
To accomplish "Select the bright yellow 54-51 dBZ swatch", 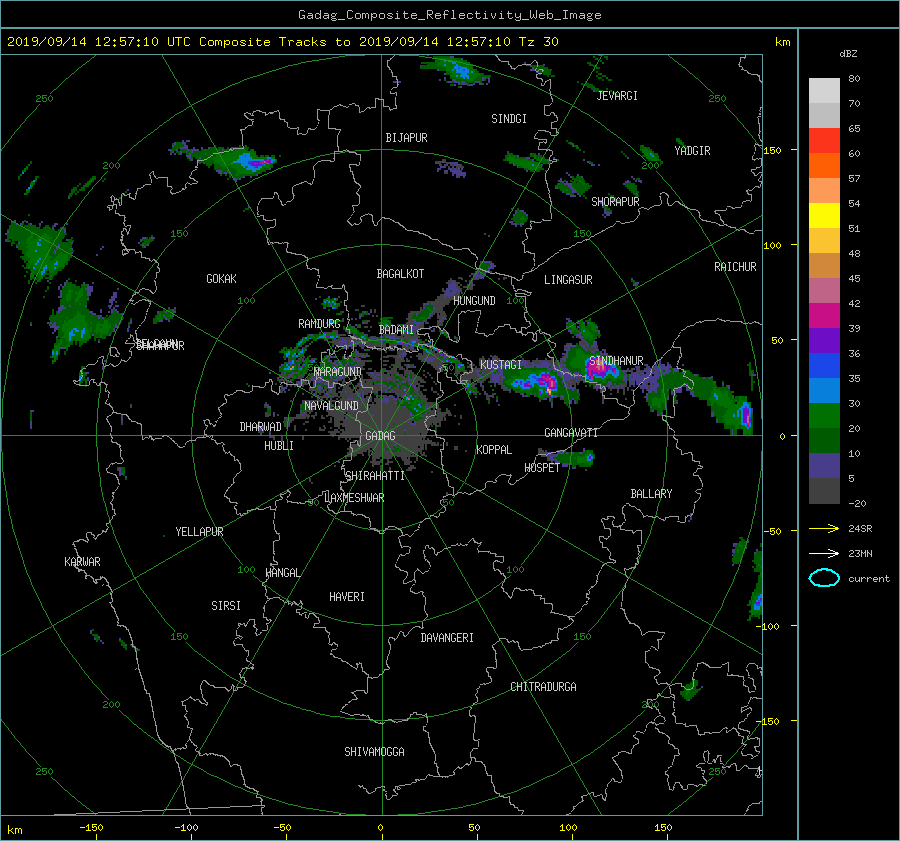I will tap(824, 215).
